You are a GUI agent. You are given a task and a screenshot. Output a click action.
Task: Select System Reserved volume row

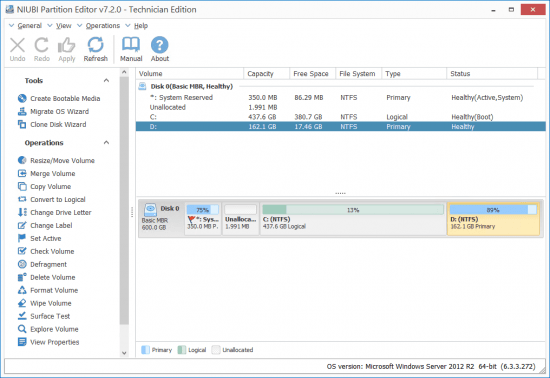[341, 97]
